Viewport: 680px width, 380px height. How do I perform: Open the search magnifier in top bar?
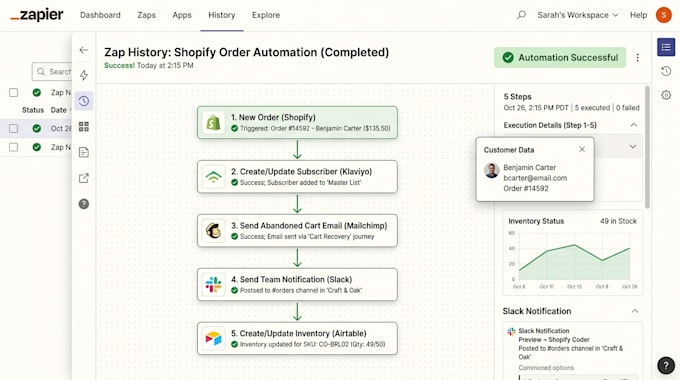521,15
